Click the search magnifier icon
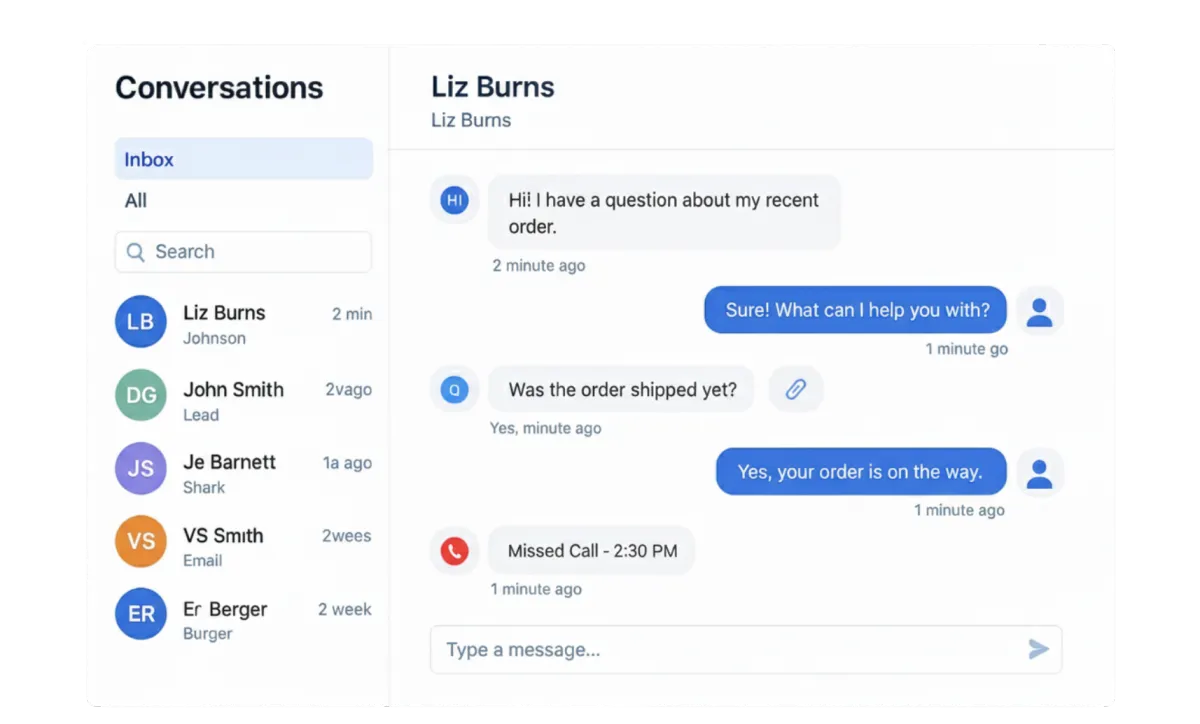The width and height of the screenshot is (1200, 724). click(x=136, y=252)
